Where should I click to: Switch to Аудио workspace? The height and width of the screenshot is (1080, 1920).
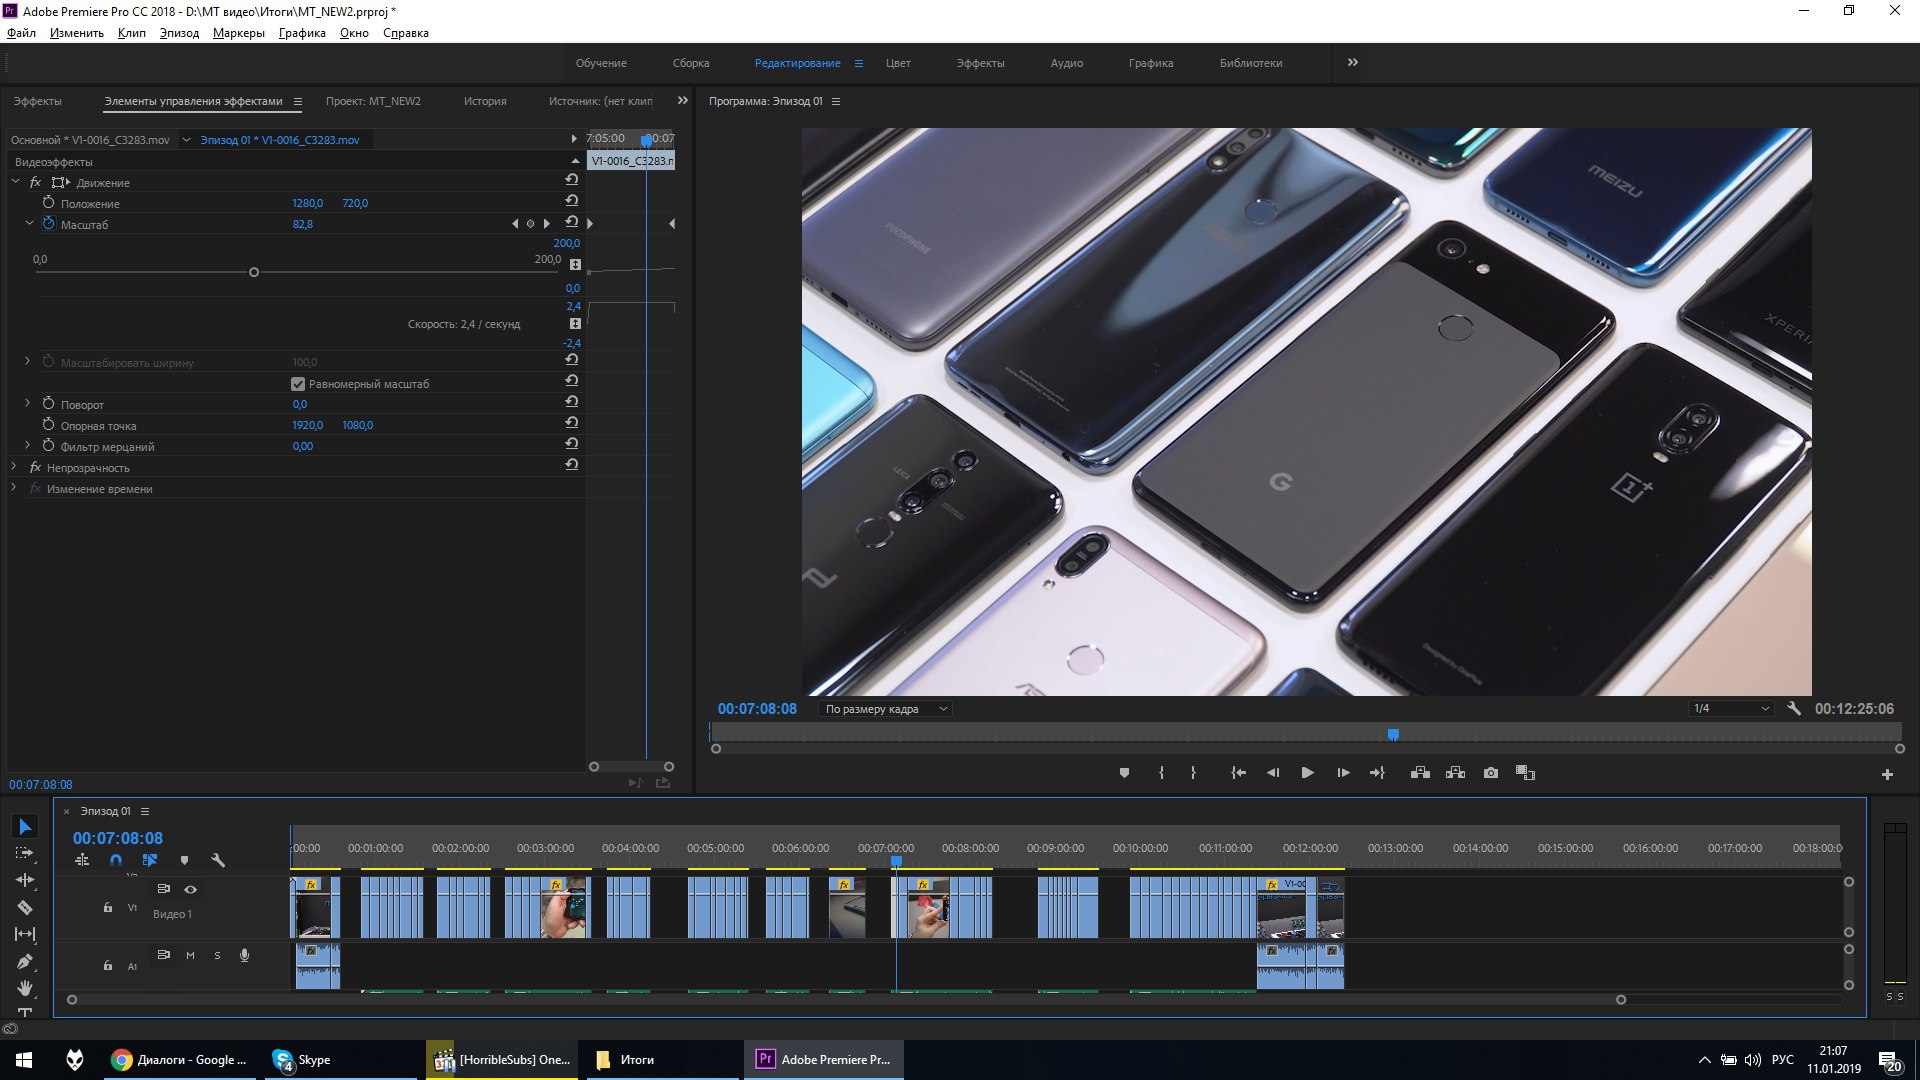[1066, 63]
